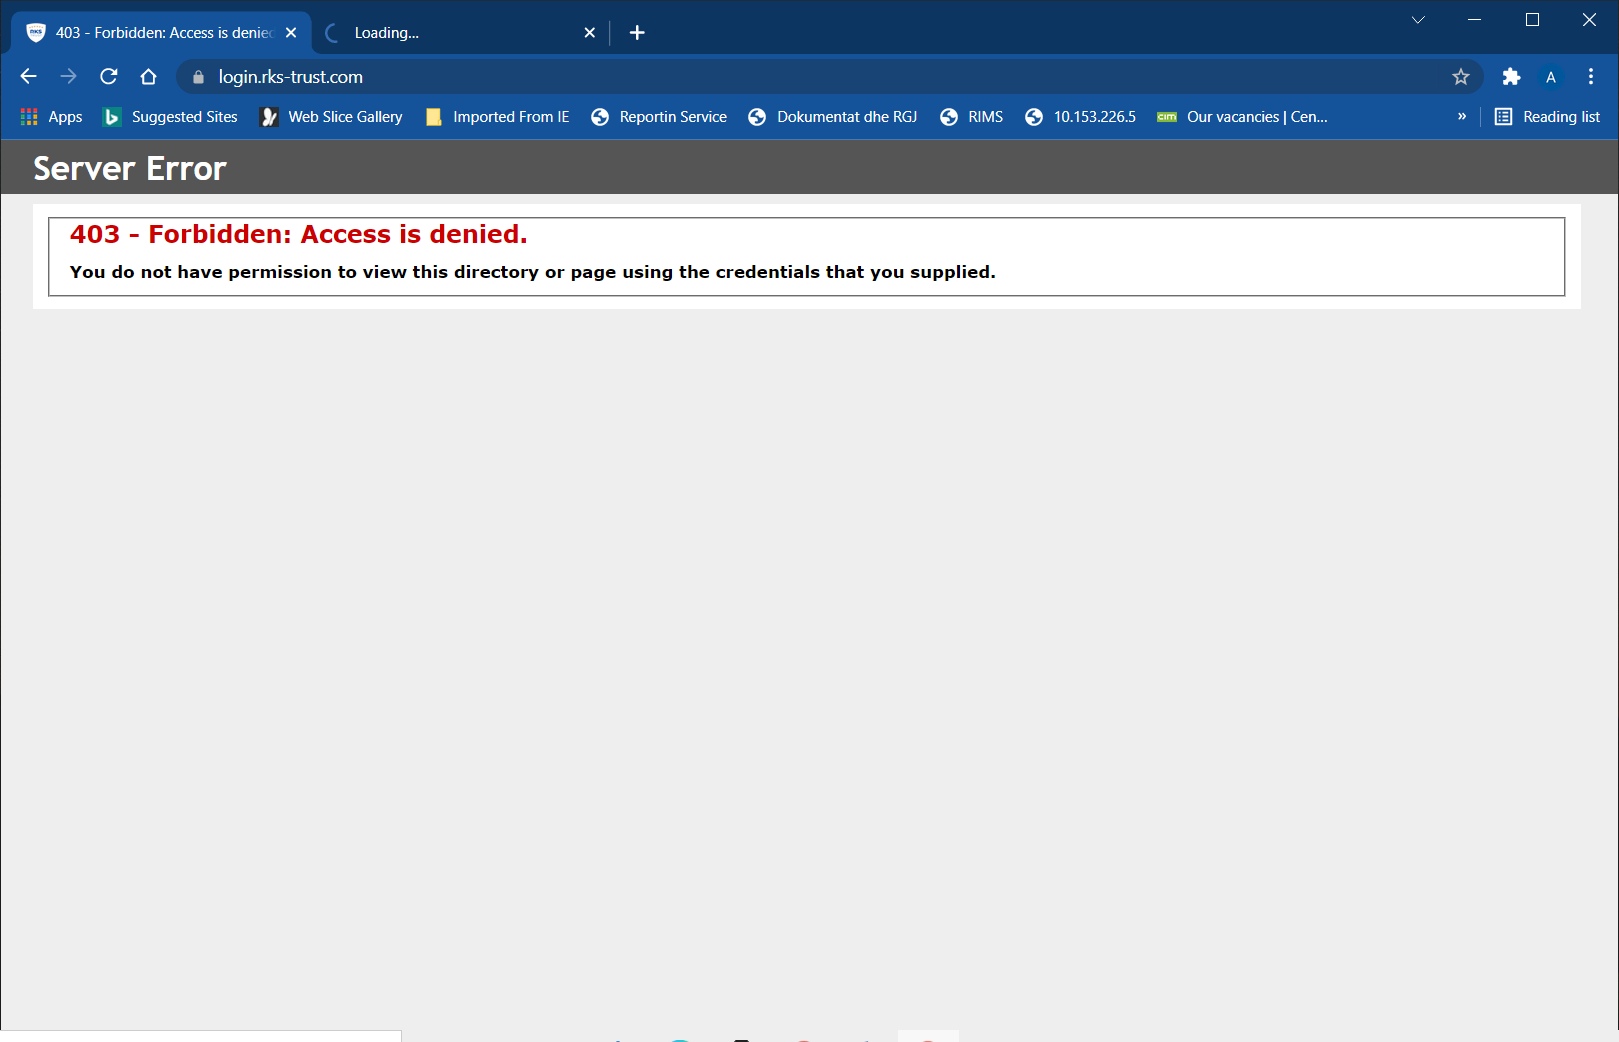Open the Imported From IE folder

coord(498,117)
